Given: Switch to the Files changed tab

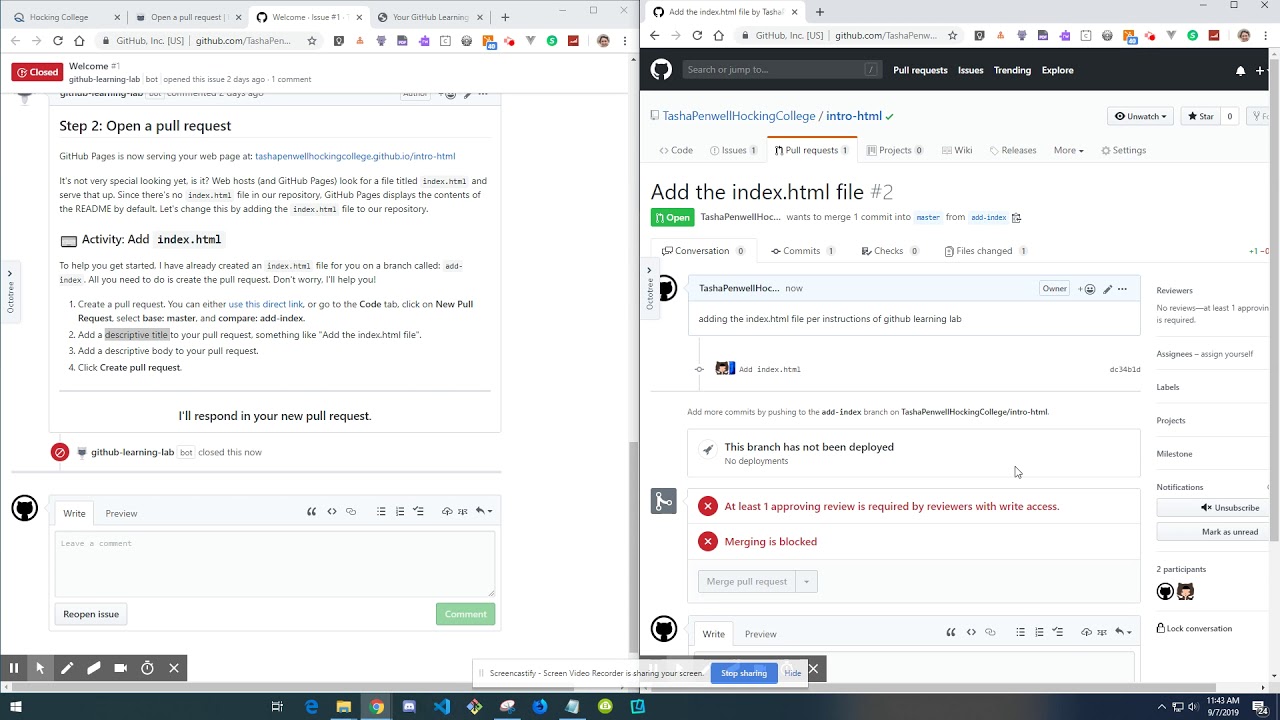Looking at the screenshot, I should tap(986, 251).
